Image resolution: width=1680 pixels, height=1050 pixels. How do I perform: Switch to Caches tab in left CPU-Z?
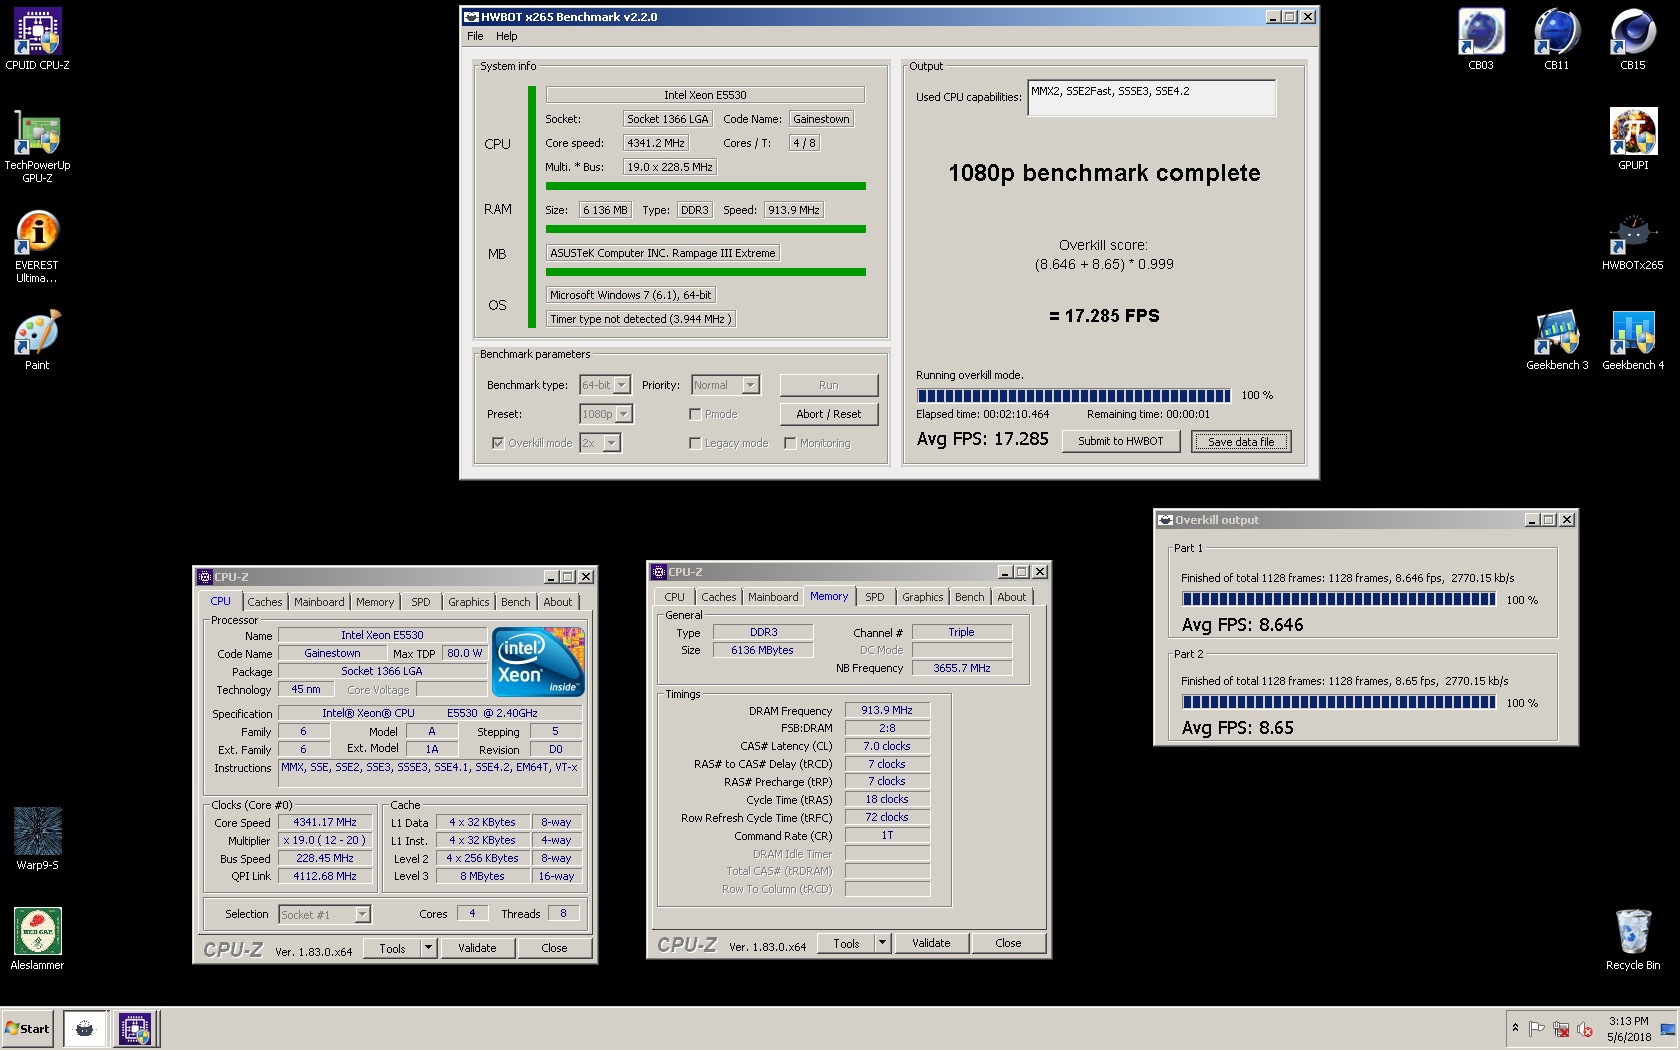click(x=265, y=602)
